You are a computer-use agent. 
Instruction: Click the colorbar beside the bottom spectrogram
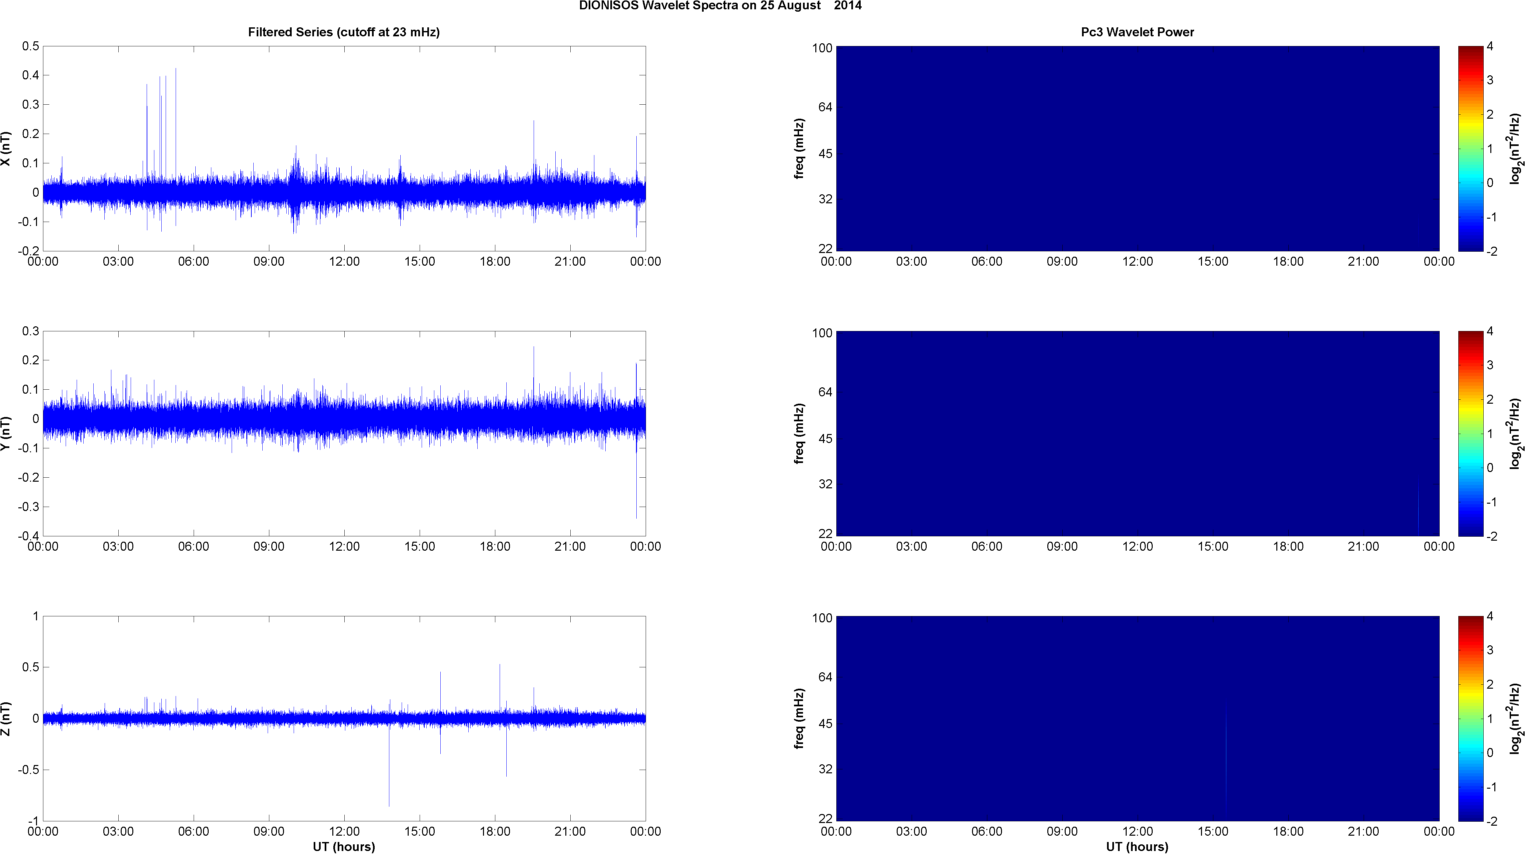[1470, 718]
